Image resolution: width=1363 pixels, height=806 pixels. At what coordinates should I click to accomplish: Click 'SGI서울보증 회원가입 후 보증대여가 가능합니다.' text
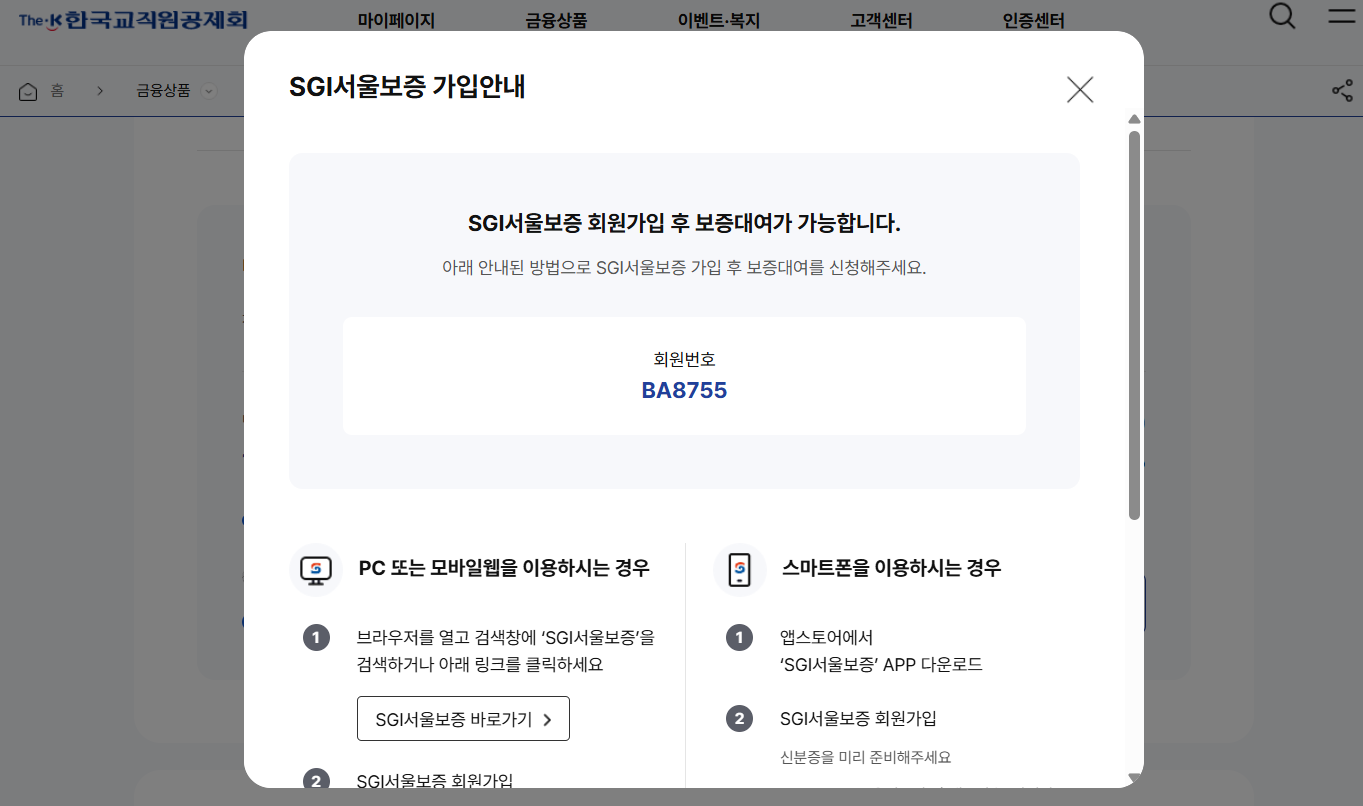684,224
